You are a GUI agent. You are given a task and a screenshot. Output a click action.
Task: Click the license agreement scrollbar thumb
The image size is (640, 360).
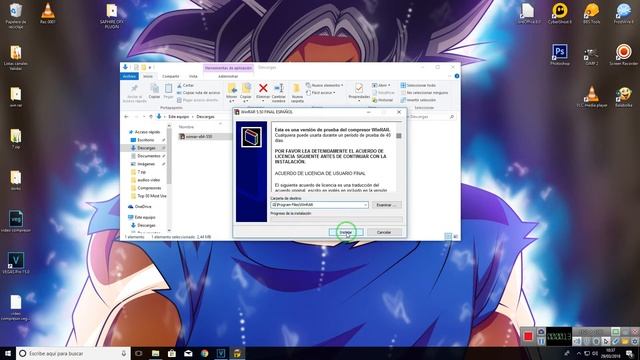399,136
